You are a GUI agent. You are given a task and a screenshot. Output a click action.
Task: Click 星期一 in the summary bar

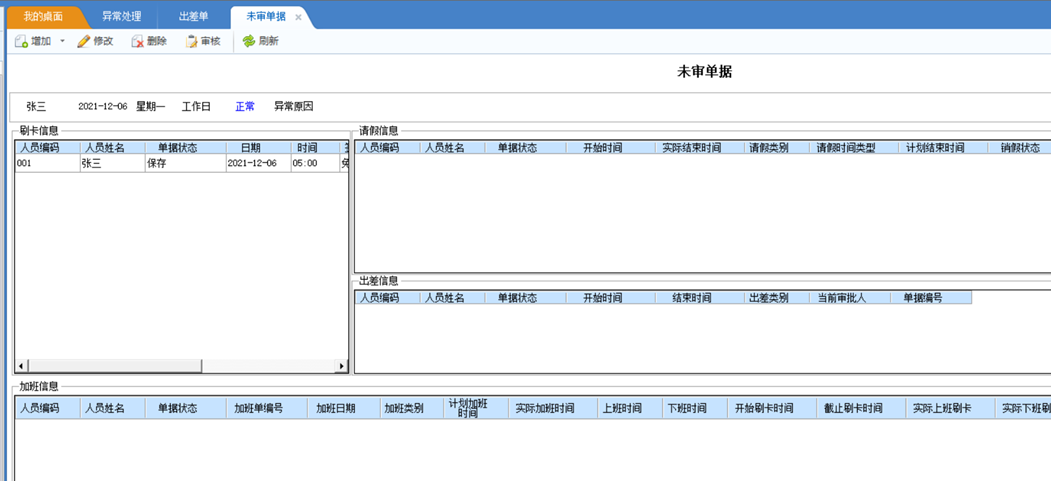point(151,107)
